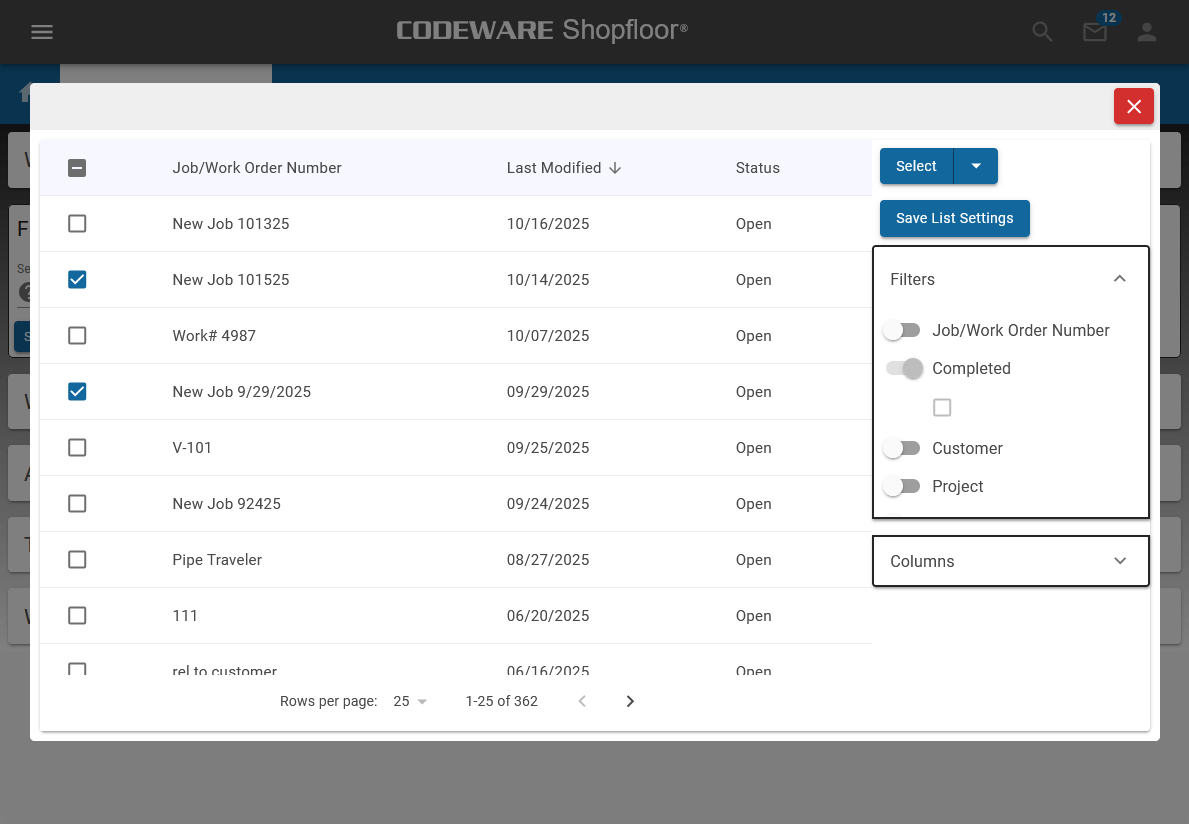This screenshot has width=1189, height=824.
Task: Open the Rows per page dropdown
Action: coord(410,701)
